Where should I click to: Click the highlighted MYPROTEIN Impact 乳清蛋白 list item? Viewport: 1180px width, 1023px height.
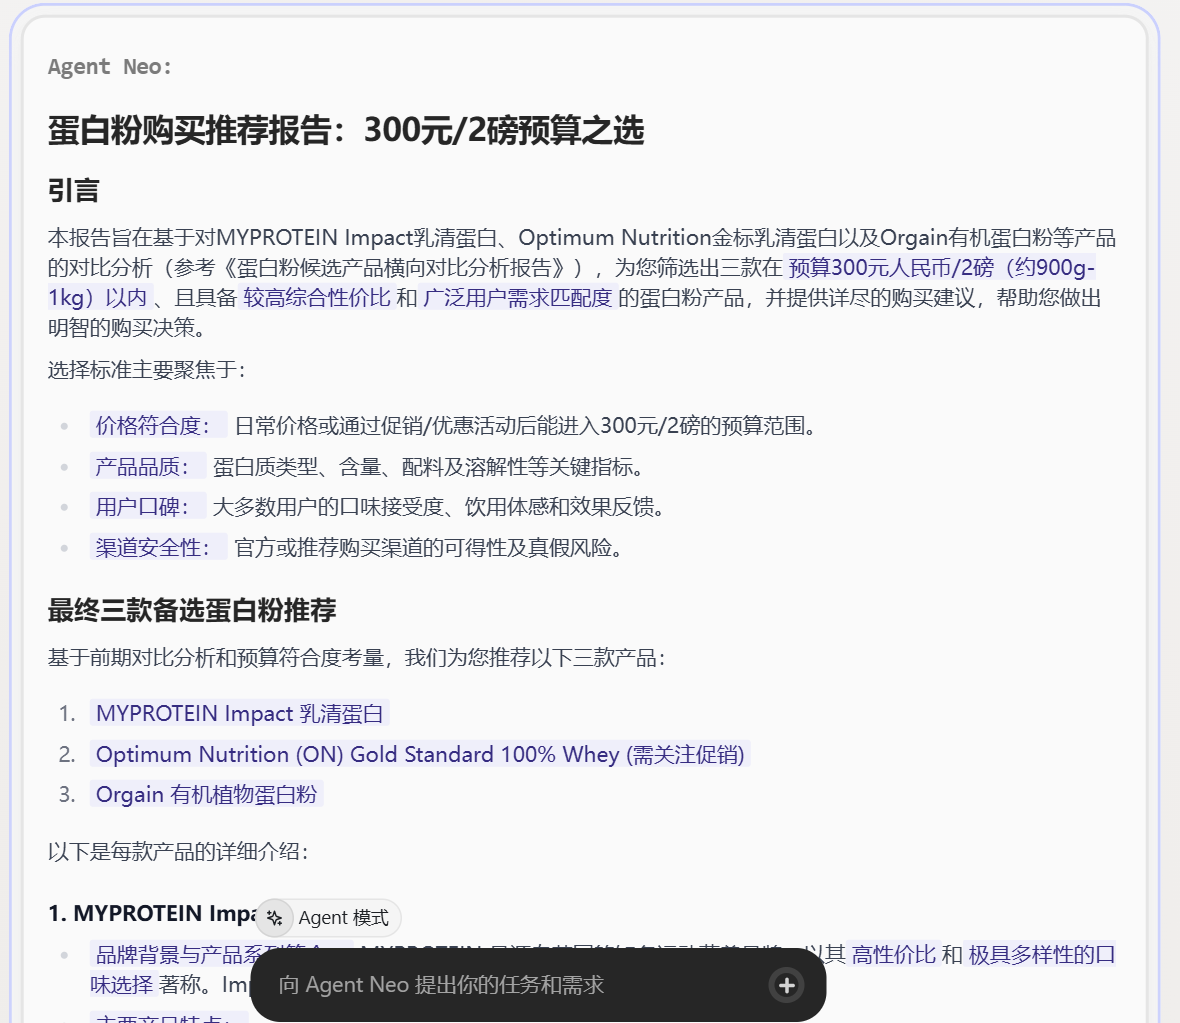click(x=239, y=713)
